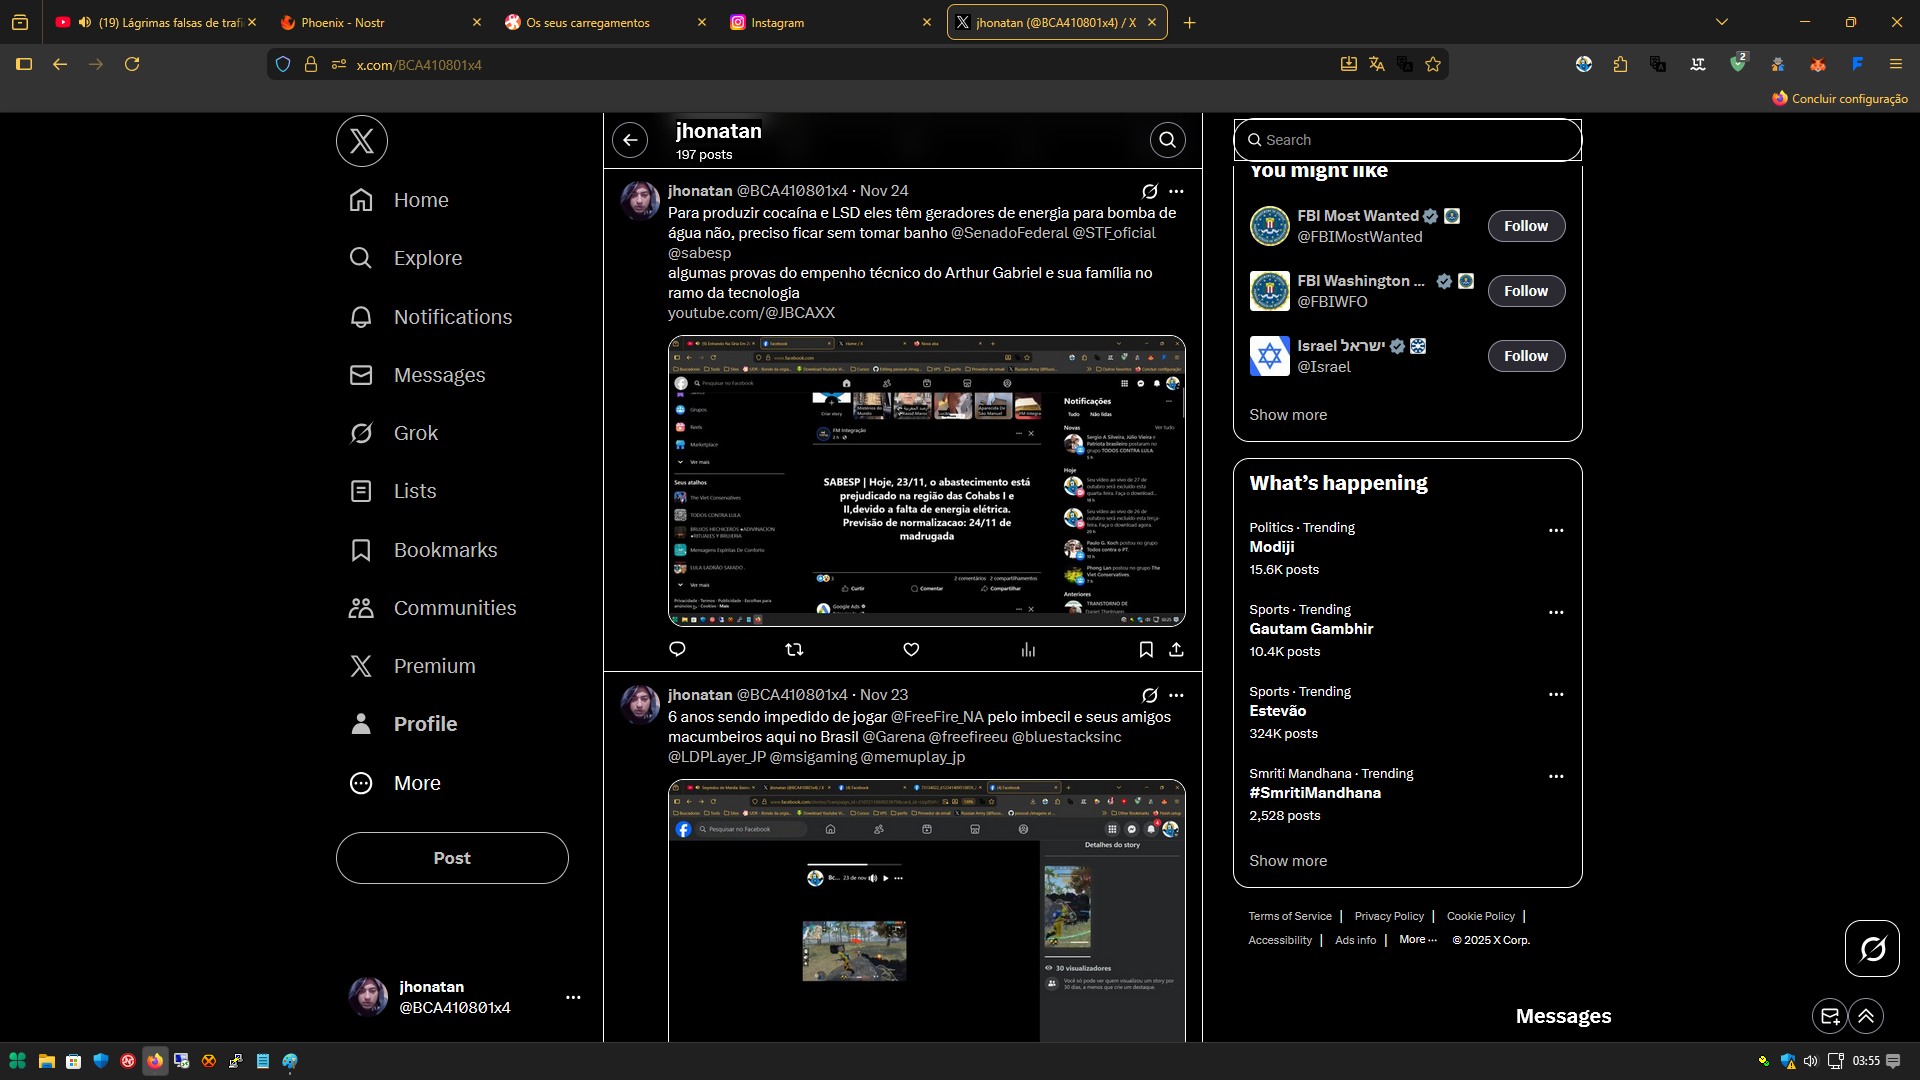
Task: Repost the Nov 24 post
Action: click(794, 649)
